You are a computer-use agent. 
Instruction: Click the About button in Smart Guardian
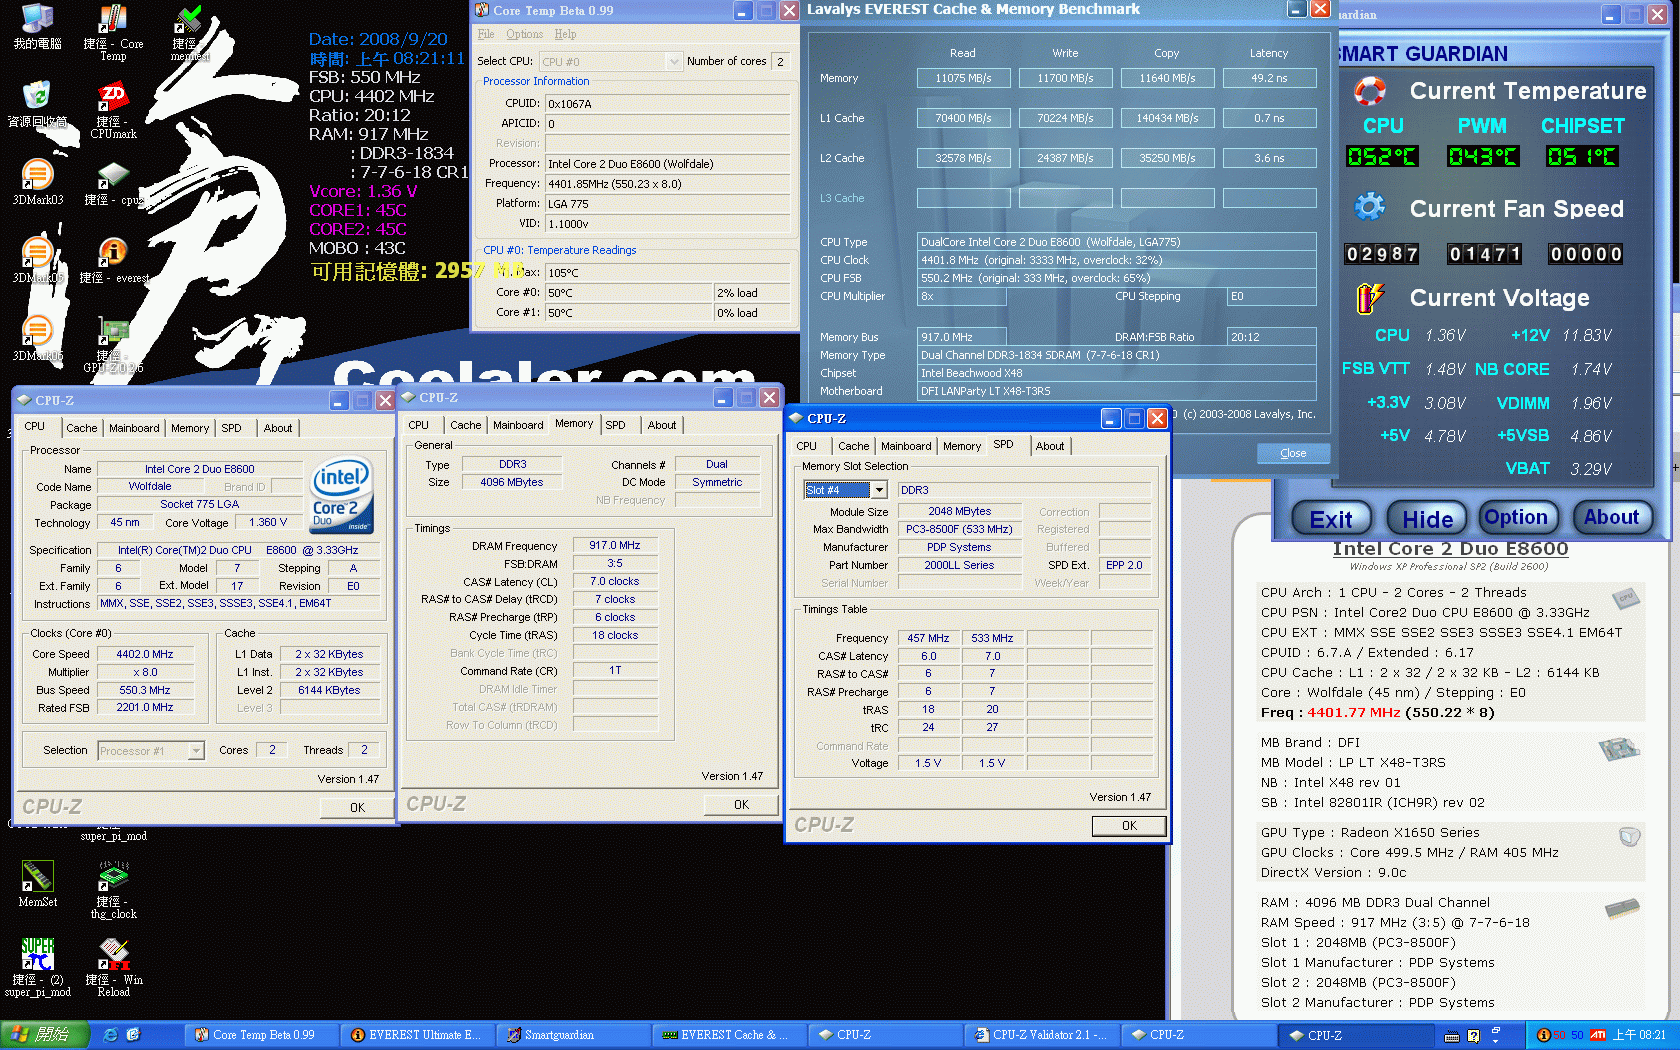[x=1611, y=517]
